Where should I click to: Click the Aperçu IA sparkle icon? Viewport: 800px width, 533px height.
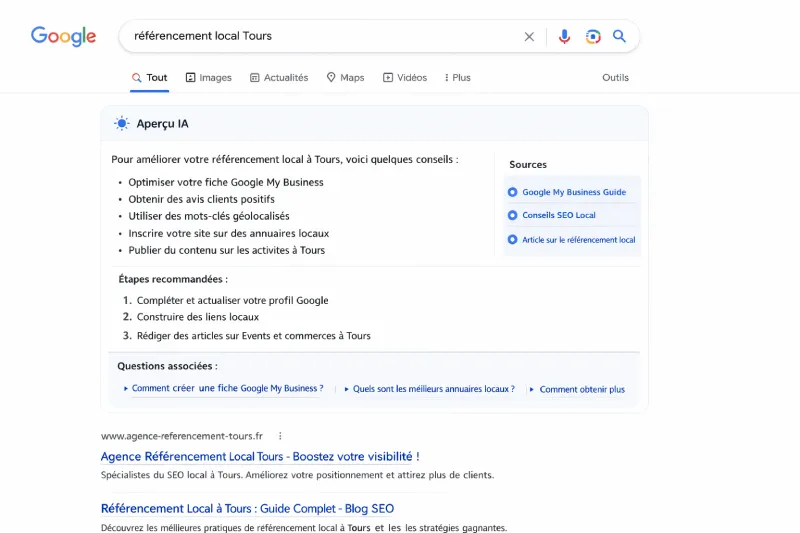[x=121, y=123]
